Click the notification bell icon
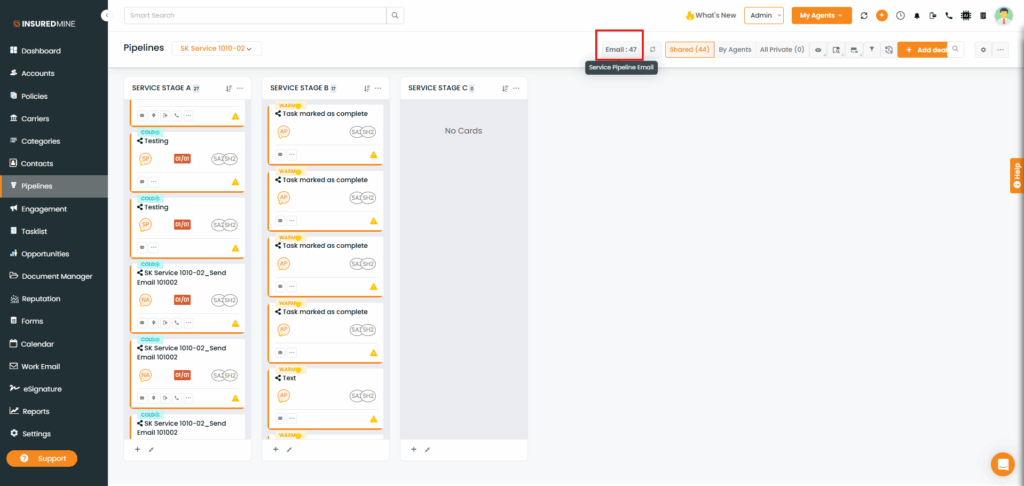The height and width of the screenshot is (486, 1024). [917, 16]
